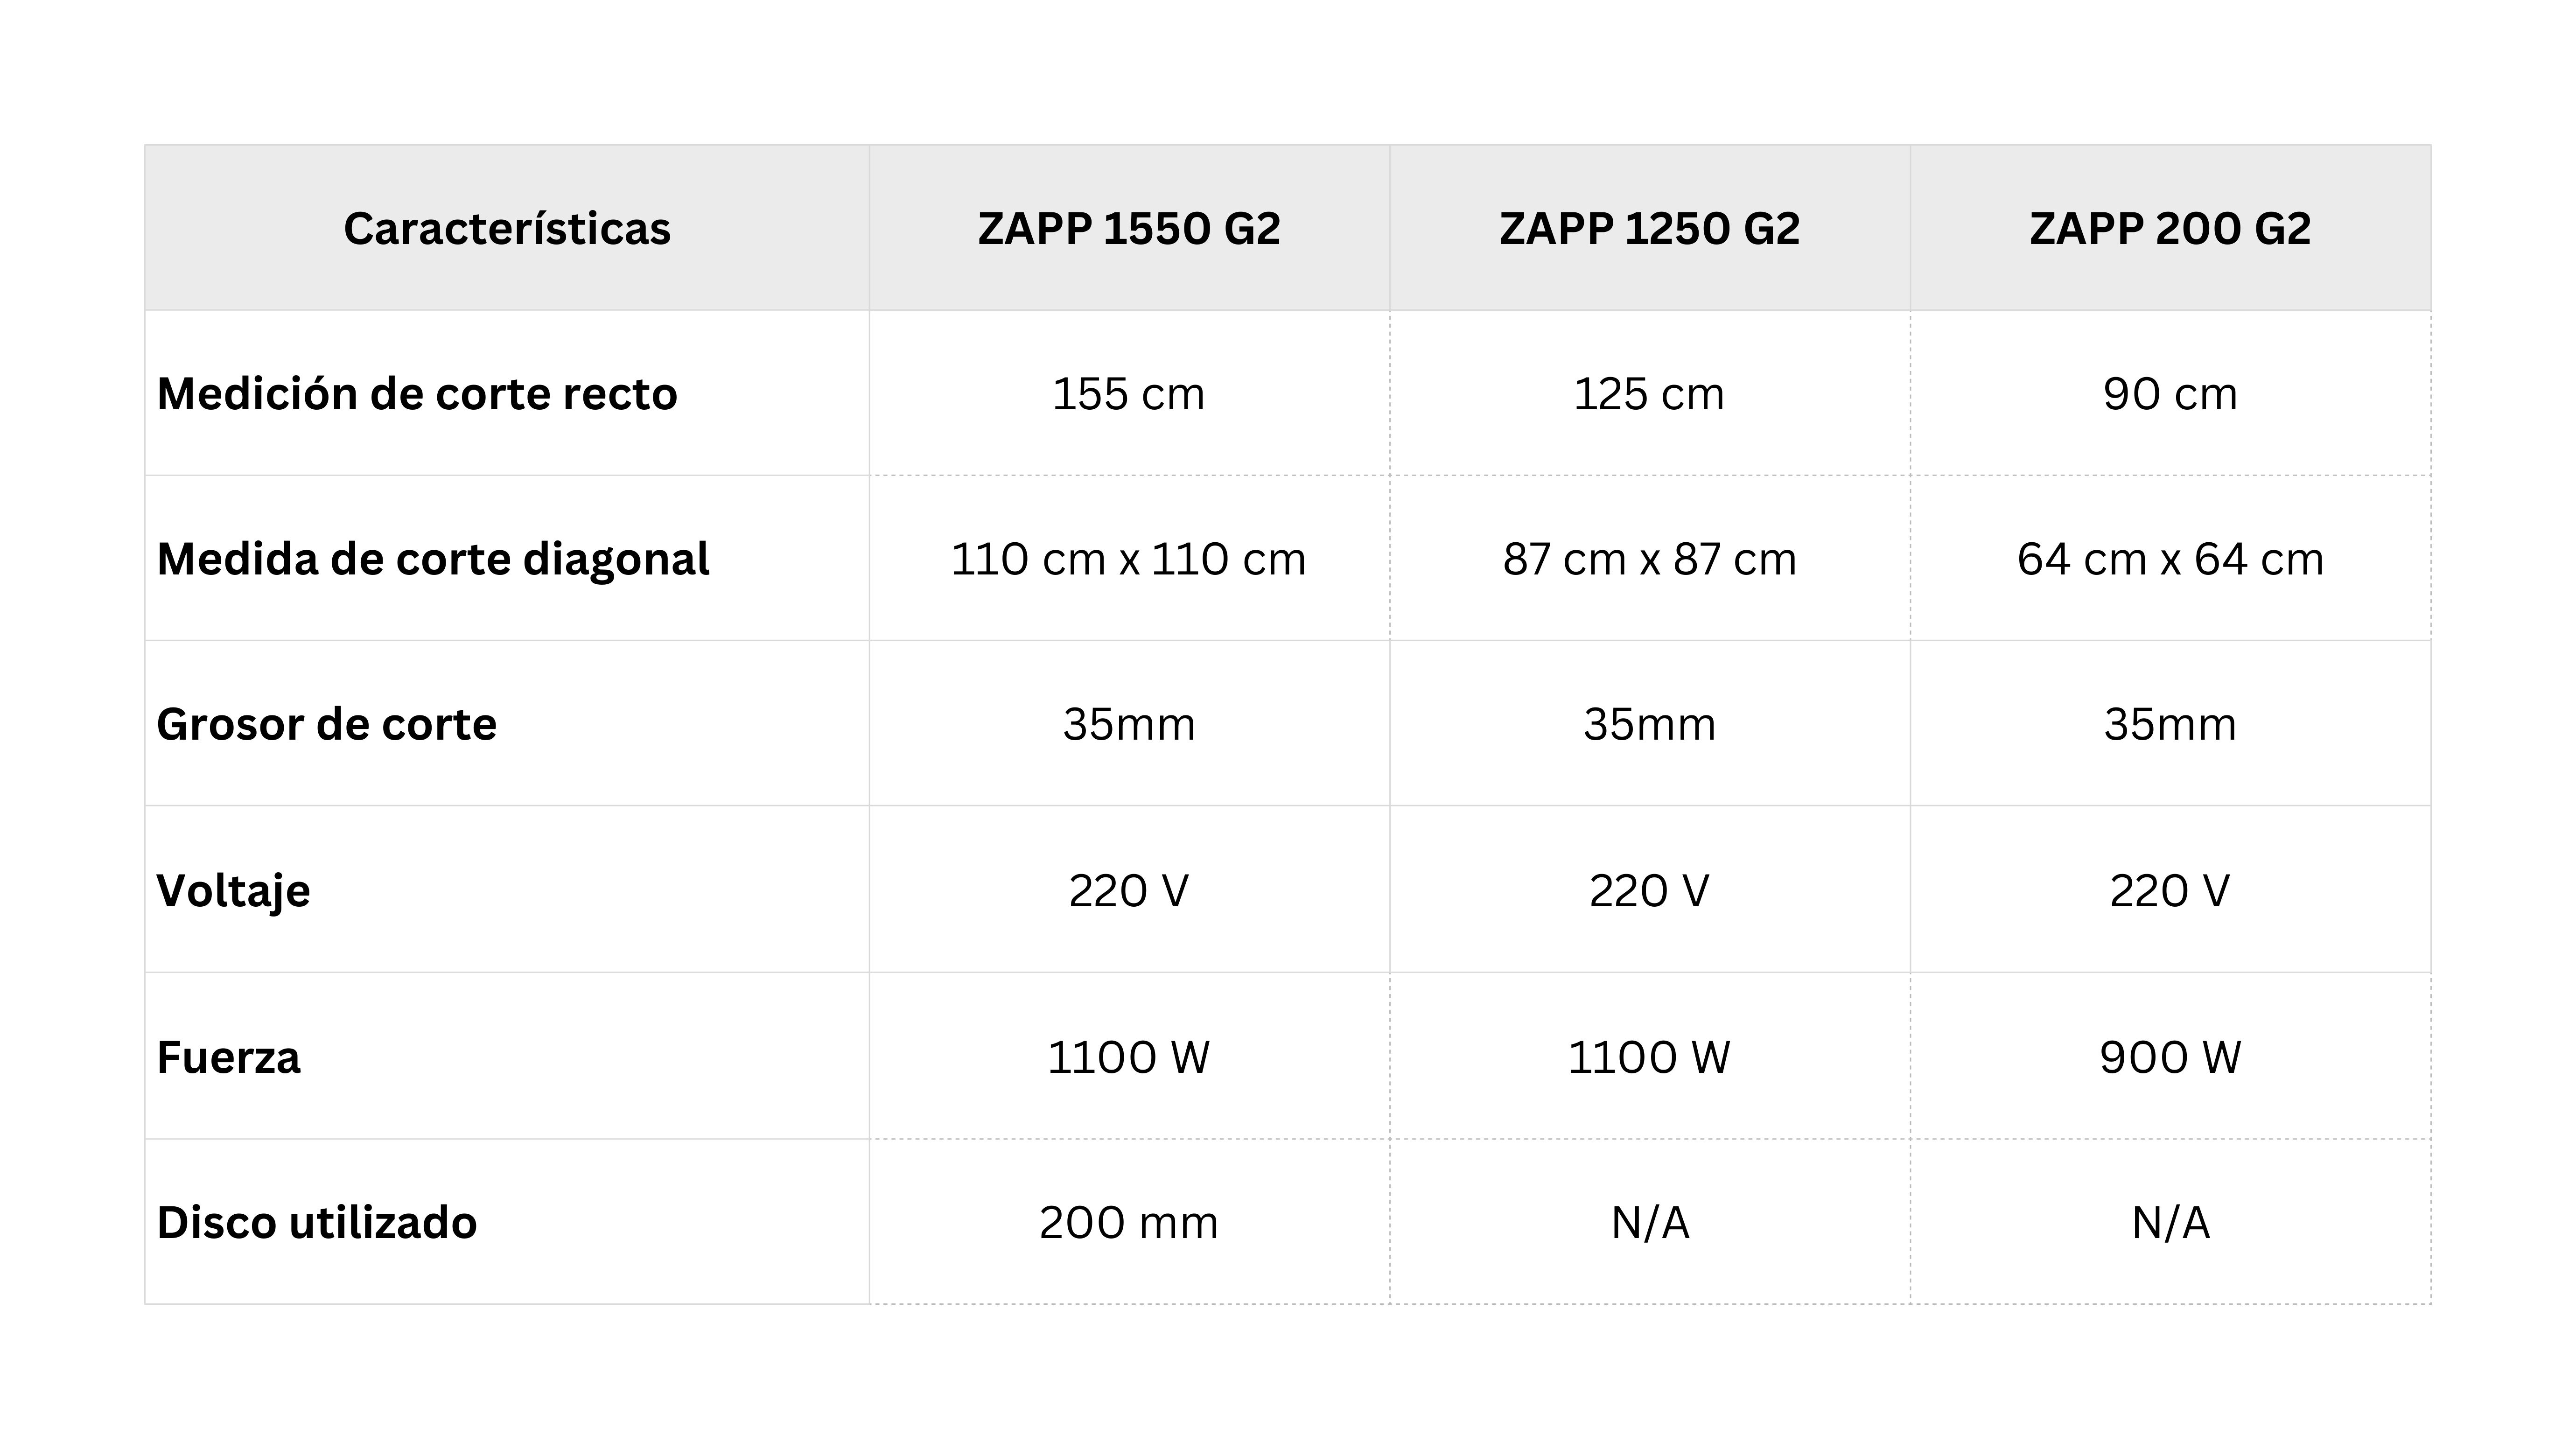2576x1449 pixels.
Task: Click the Características header cell
Action: click(507, 228)
